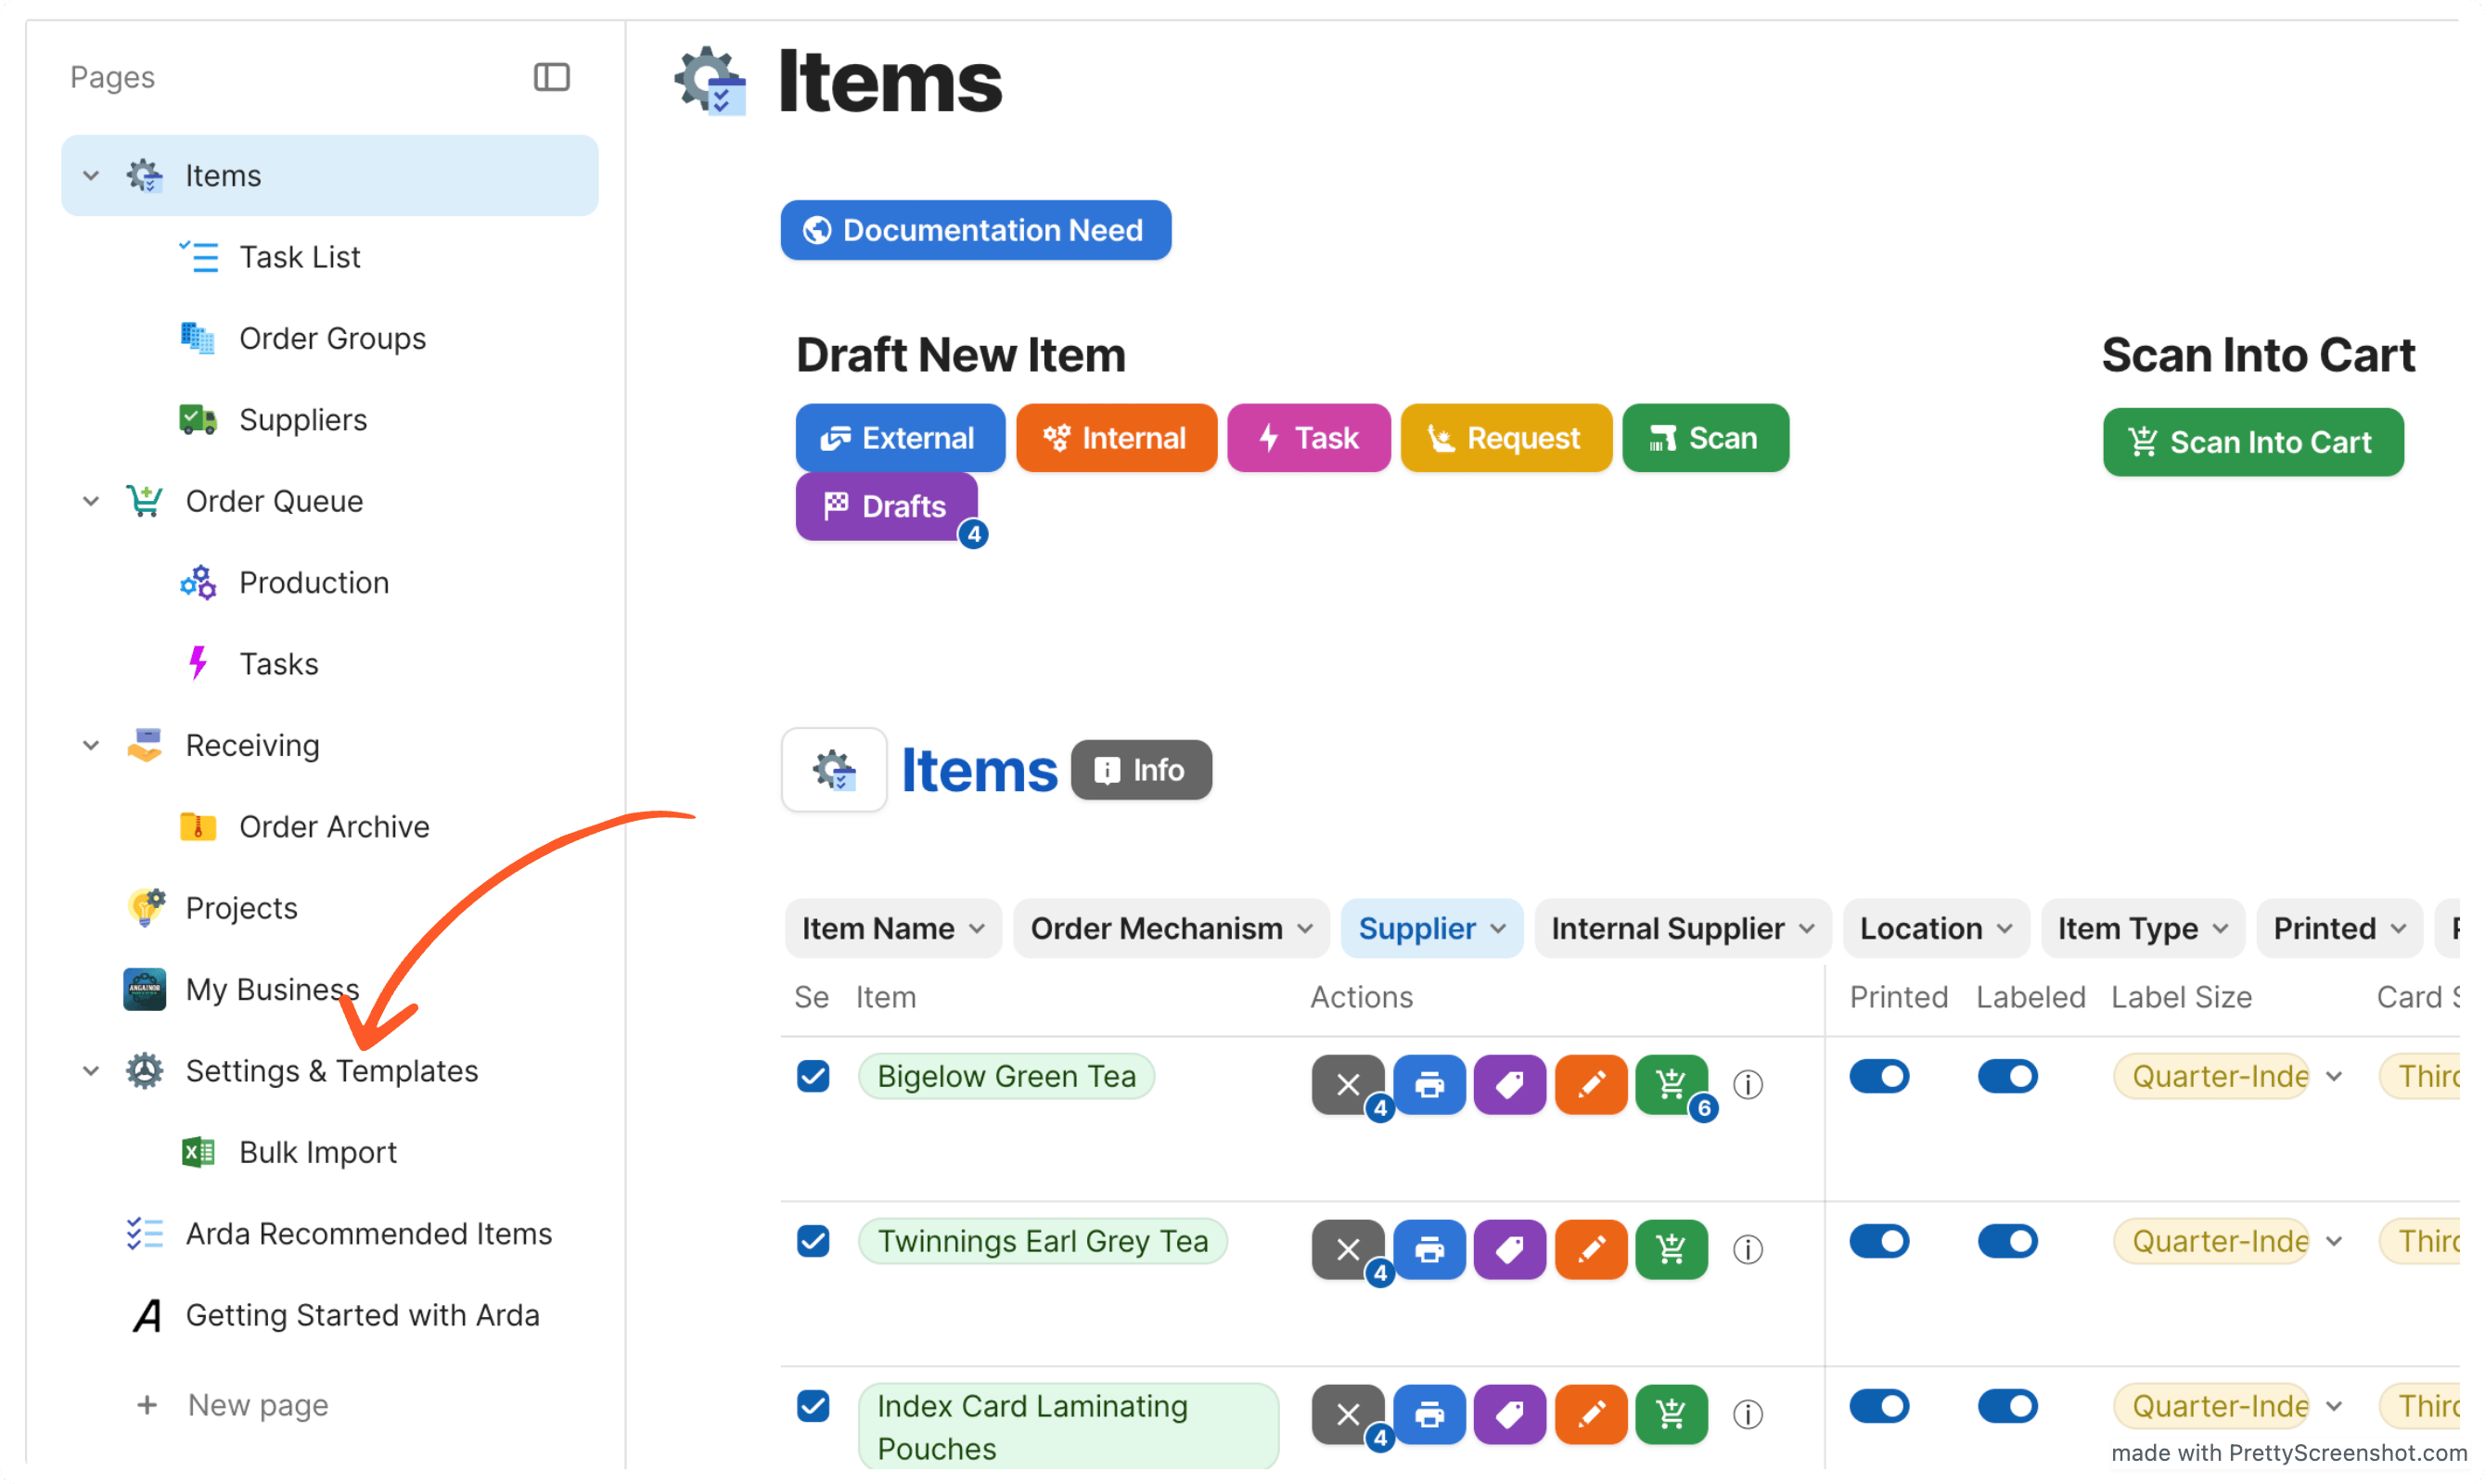Click the print icon for Bigelow Green Tea

tap(1429, 1084)
